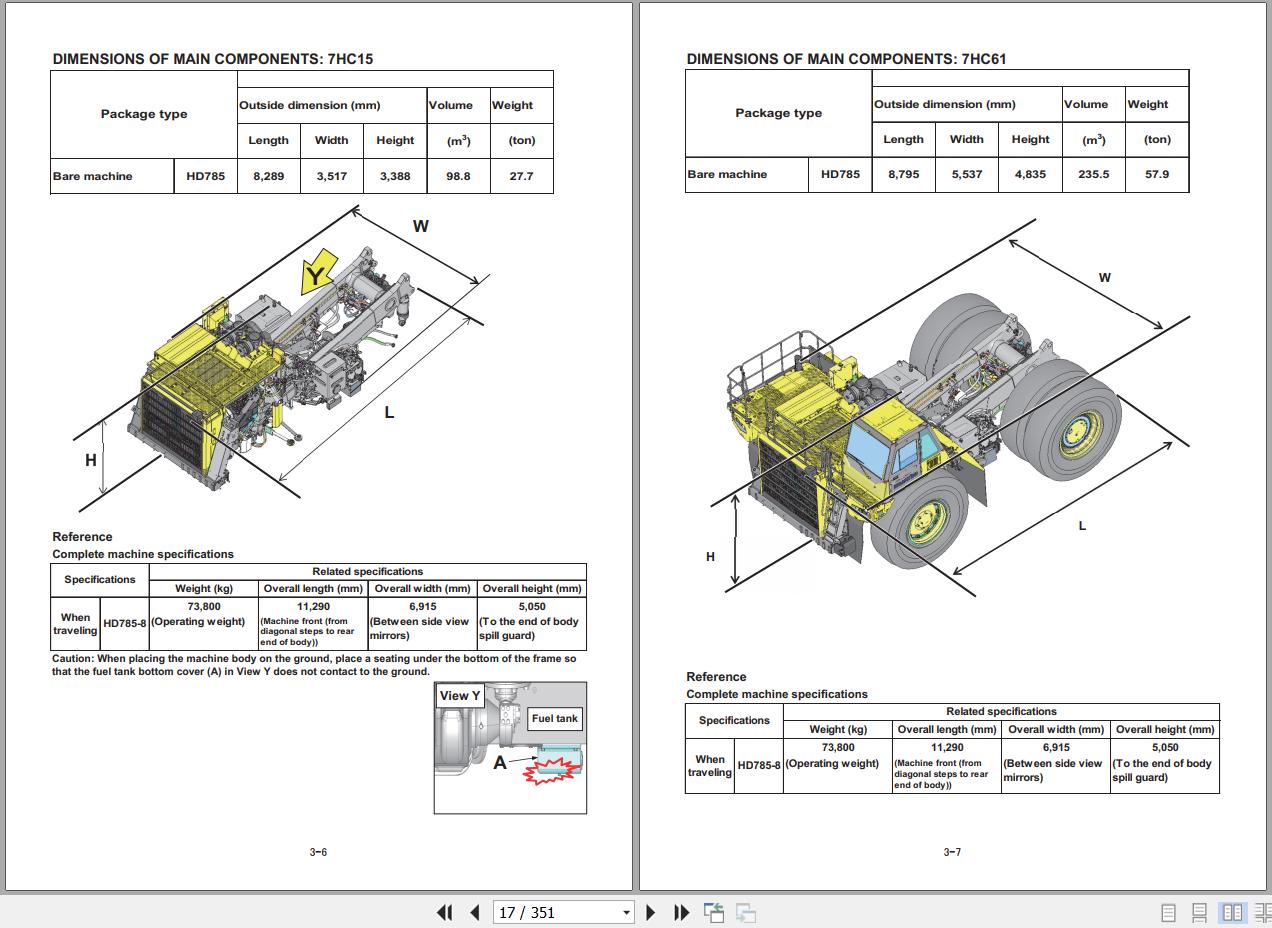Click the next view navigation icon
Screen dimensions: 1272x928
pyautogui.click(x=745, y=912)
